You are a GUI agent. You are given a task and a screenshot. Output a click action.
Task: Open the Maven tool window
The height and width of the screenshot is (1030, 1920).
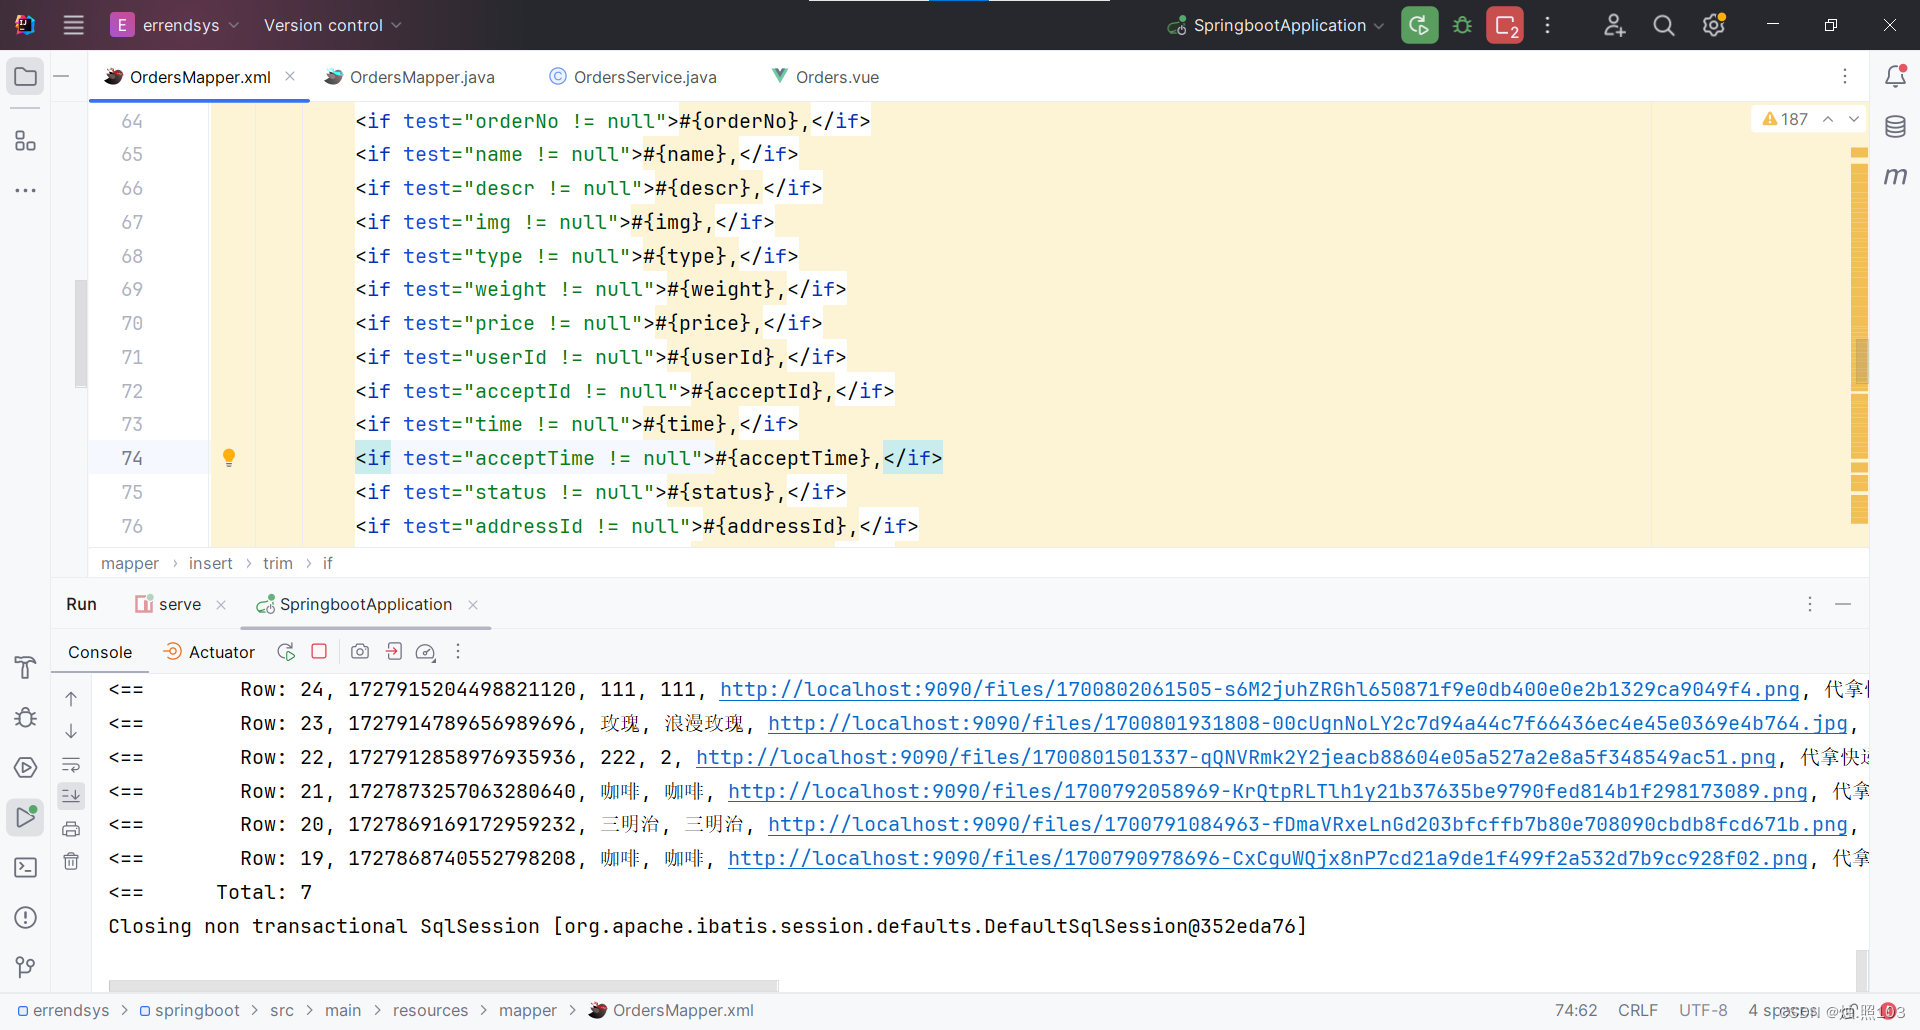coord(1897,177)
